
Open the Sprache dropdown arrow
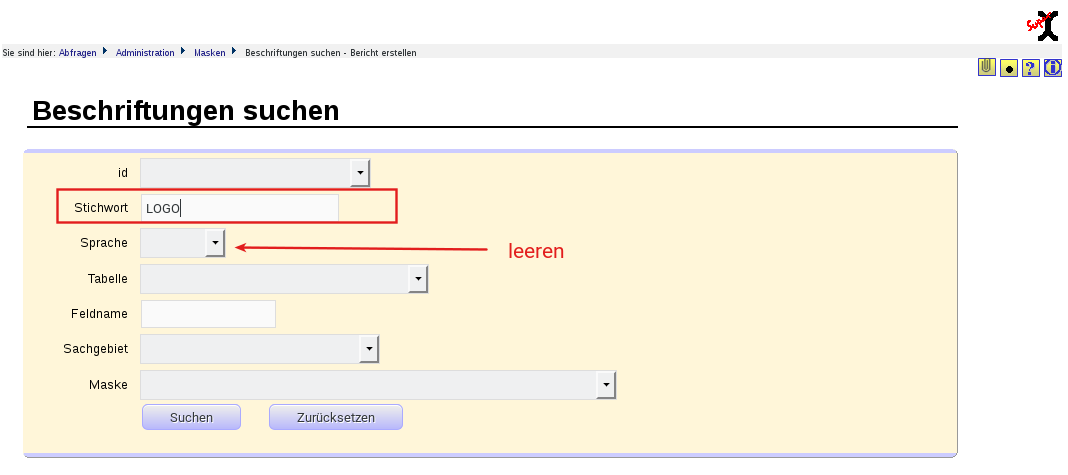click(x=215, y=243)
